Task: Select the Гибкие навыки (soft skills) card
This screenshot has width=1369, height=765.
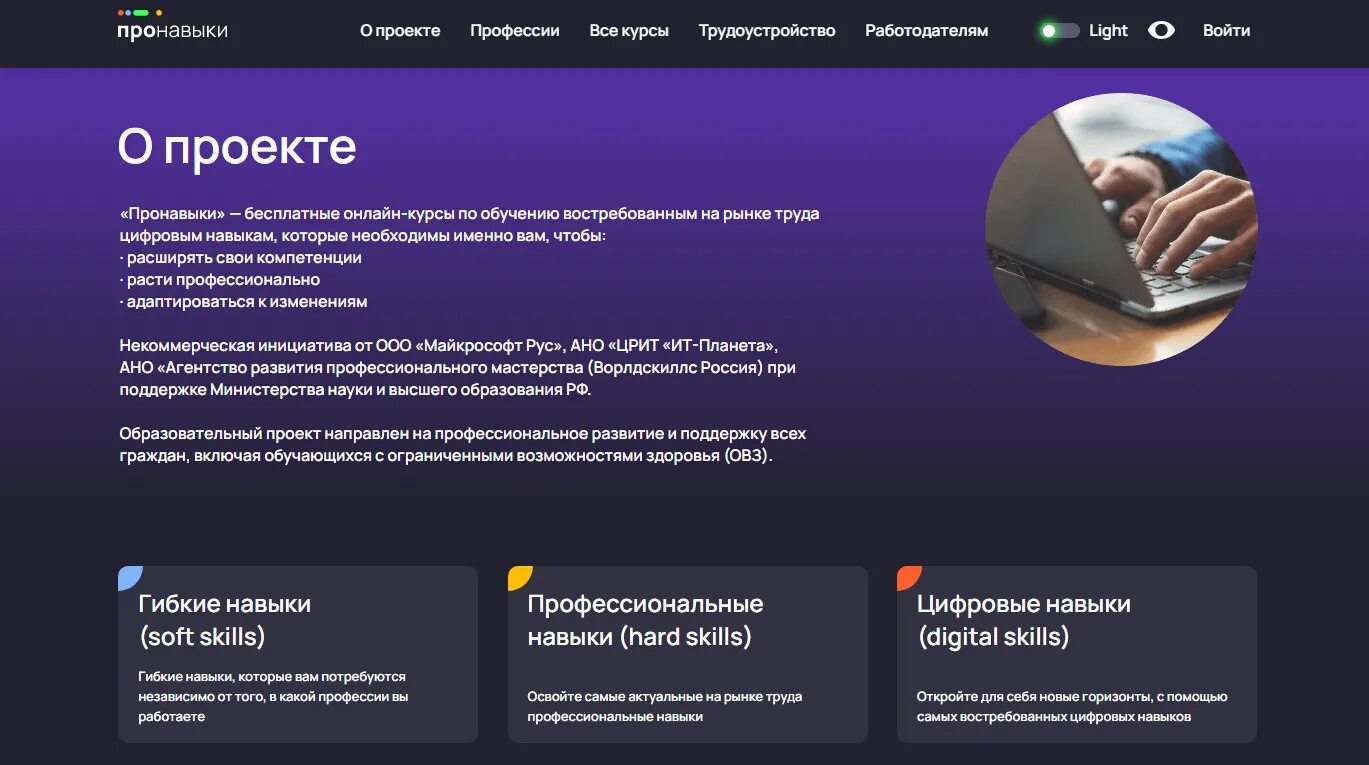Action: pos(297,653)
